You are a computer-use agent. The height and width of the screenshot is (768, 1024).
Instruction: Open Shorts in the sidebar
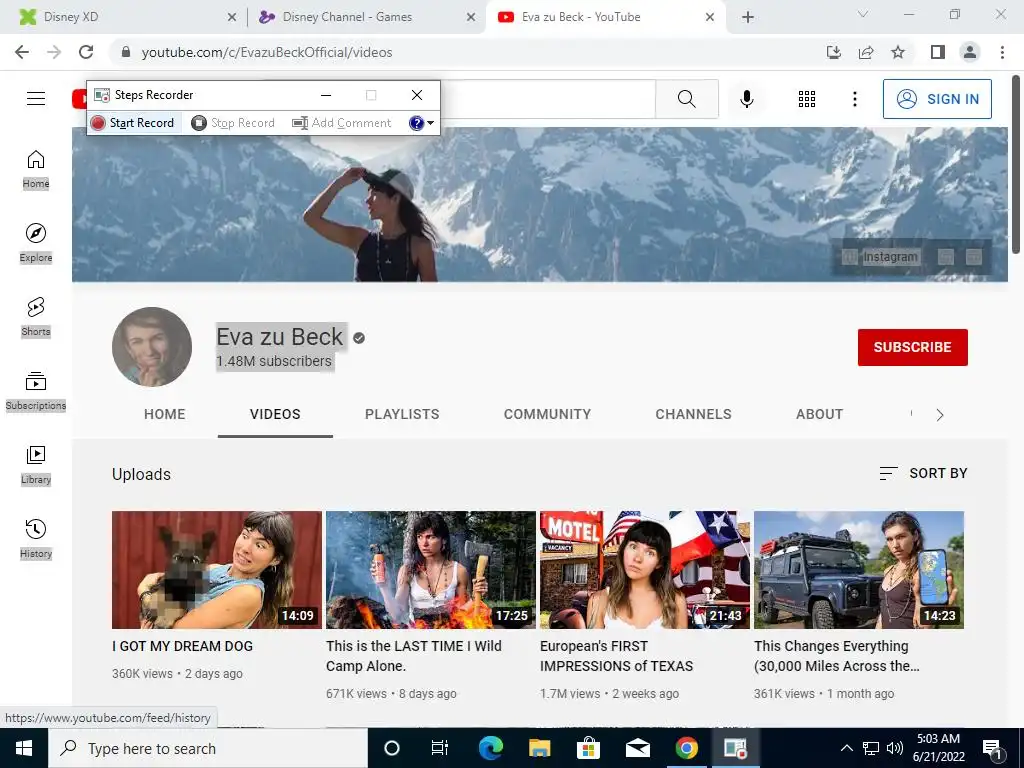[x=36, y=317]
